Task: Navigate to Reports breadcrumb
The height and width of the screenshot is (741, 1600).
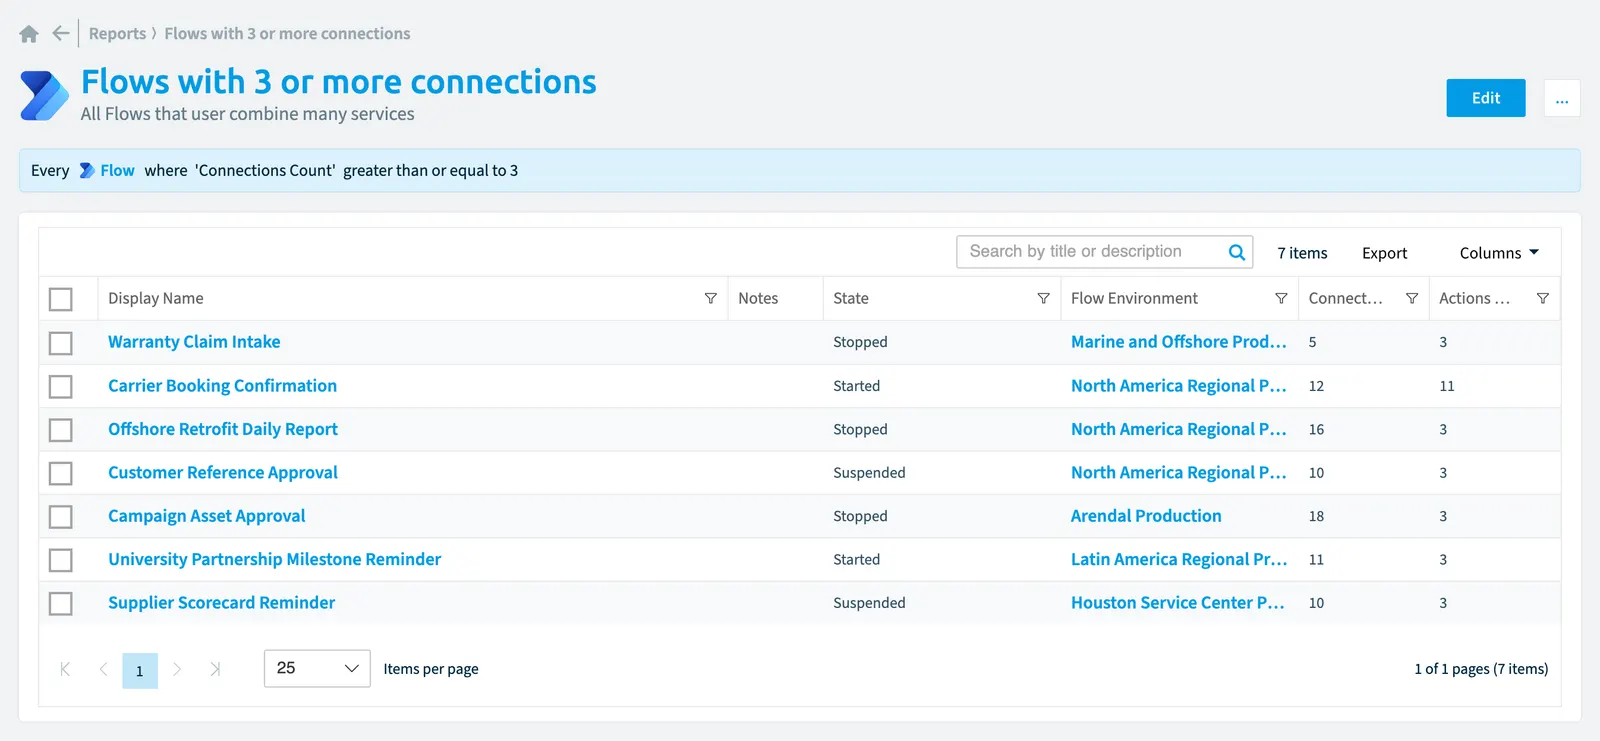Action: tap(117, 33)
